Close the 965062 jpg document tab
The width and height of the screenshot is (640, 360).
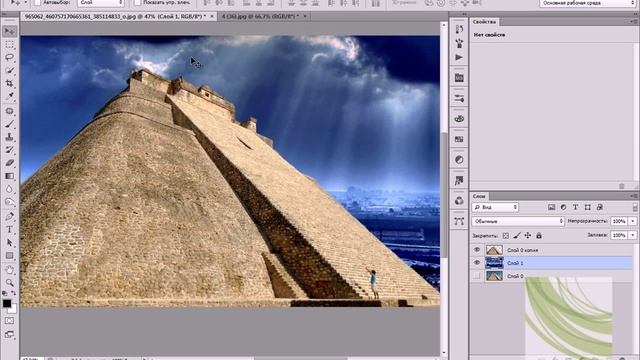pyautogui.click(x=212, y=16)
